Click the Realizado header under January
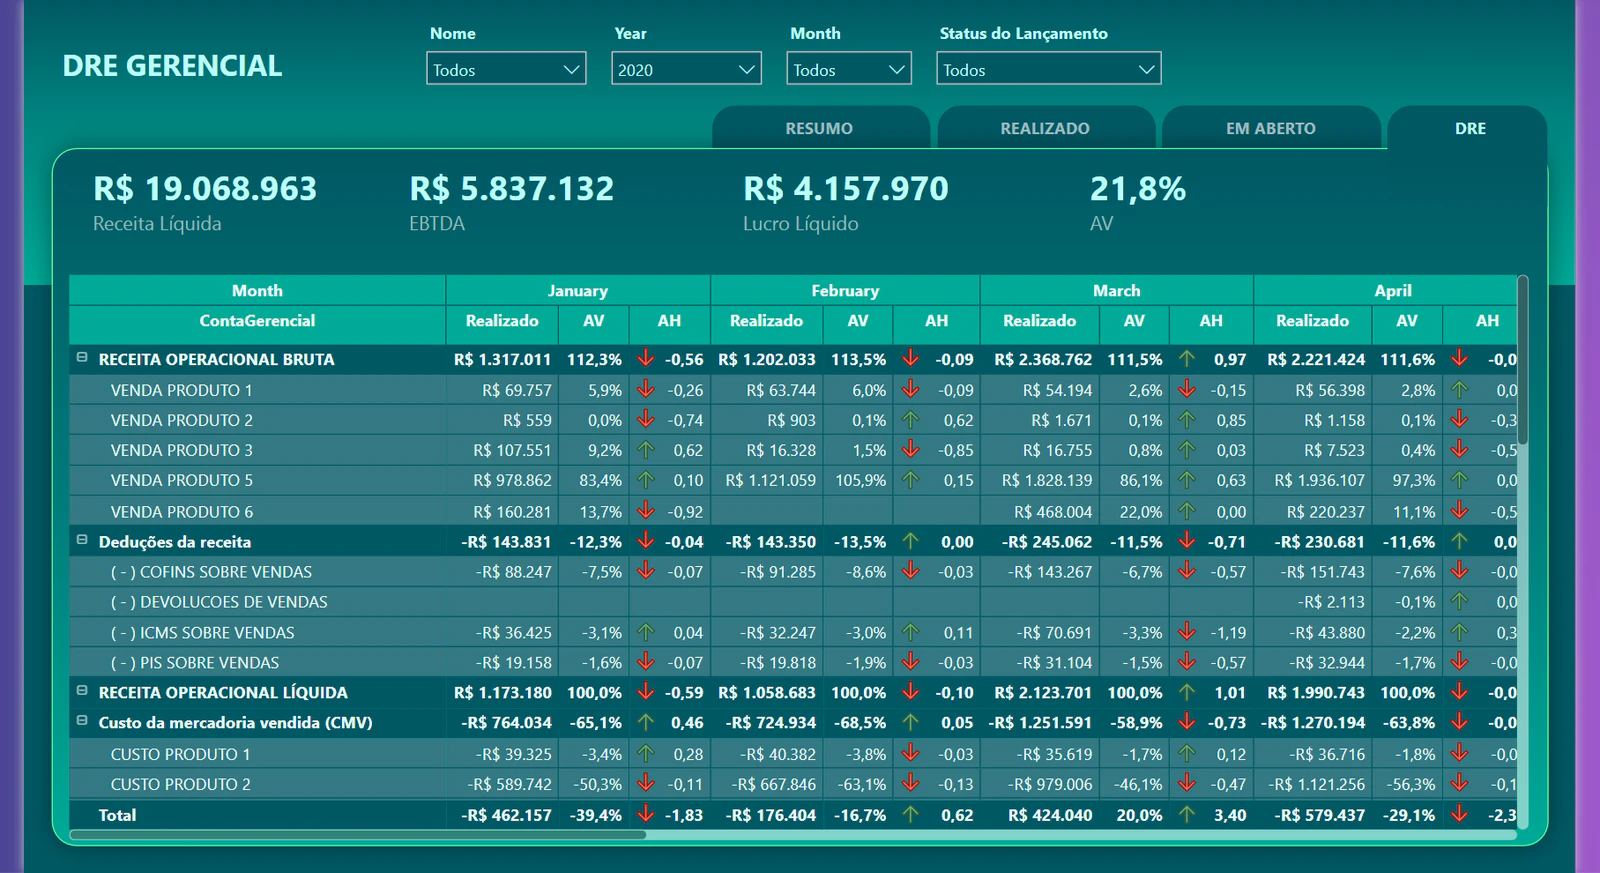1600x873 pixels. click(x=502, y=321)
